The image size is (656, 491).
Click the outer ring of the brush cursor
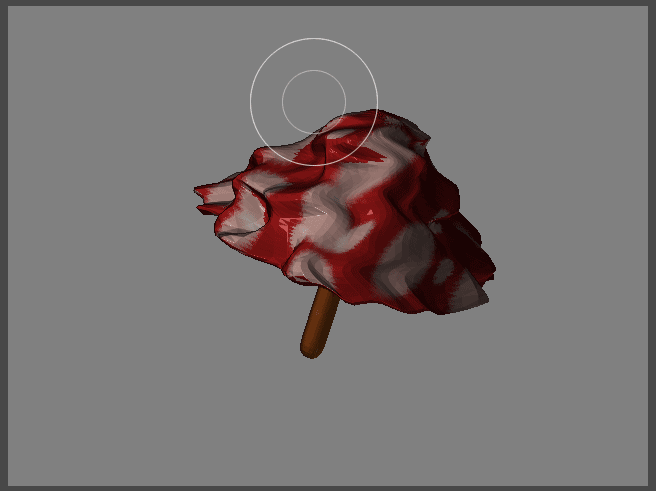251,101
